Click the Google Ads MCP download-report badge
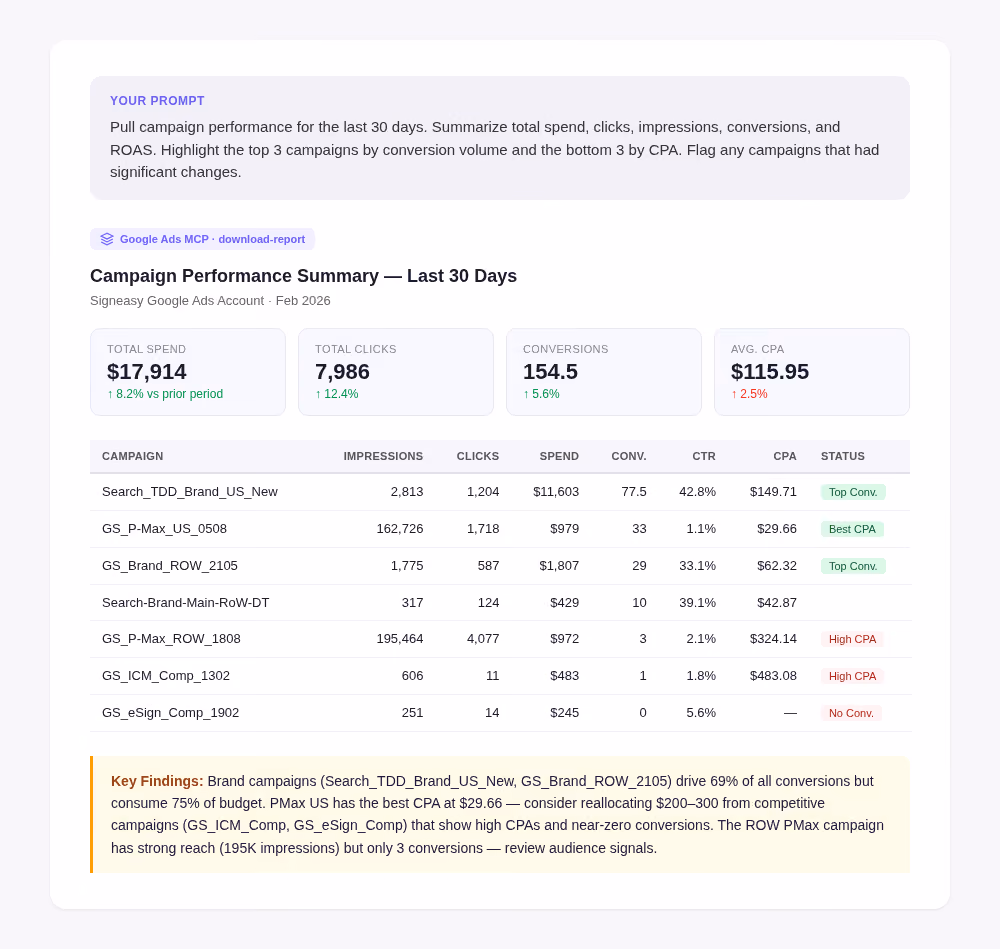 202,239
